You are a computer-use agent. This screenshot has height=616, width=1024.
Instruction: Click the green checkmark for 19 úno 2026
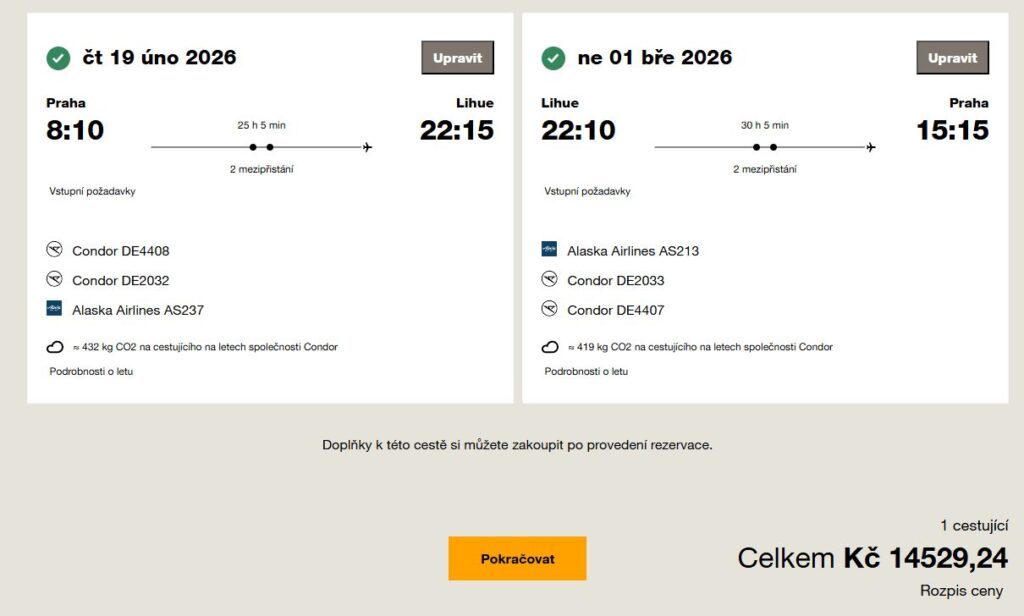coord(58,58)
